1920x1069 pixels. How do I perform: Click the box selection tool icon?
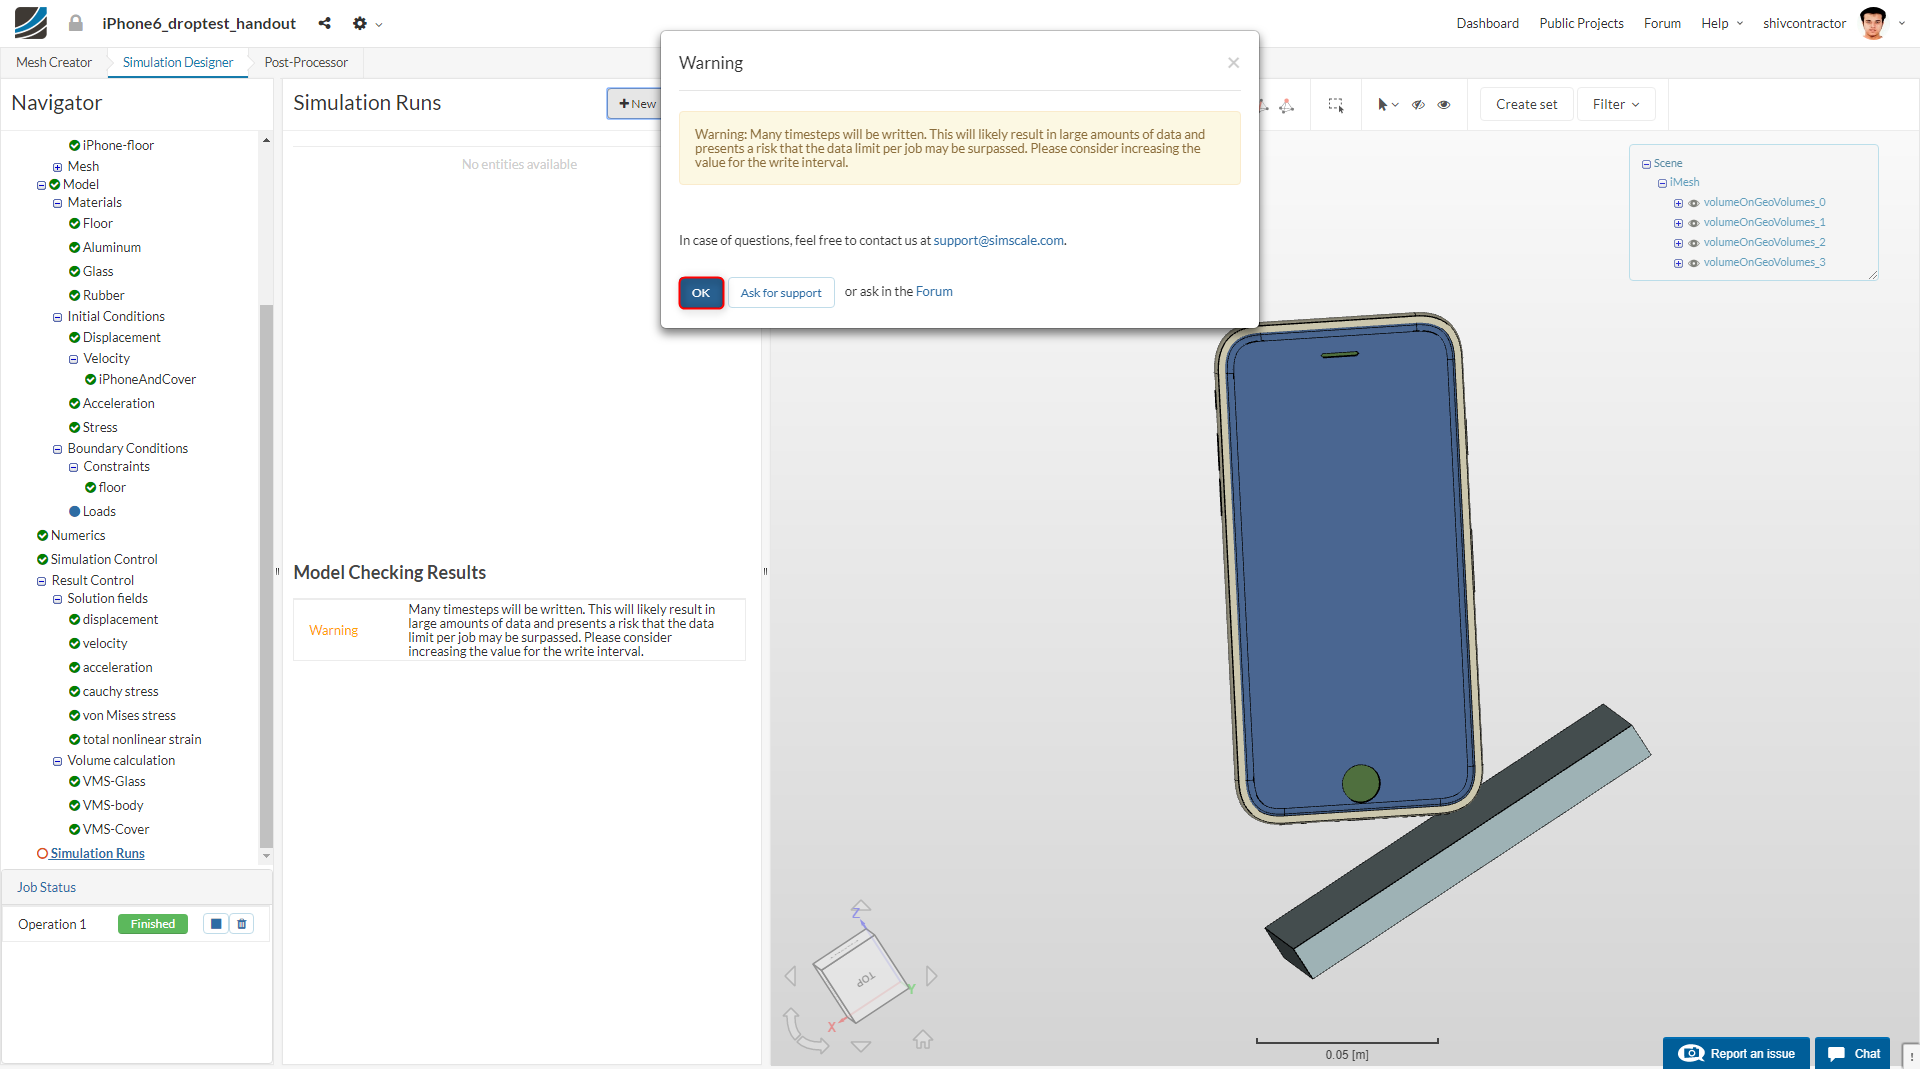(1336, 104)
